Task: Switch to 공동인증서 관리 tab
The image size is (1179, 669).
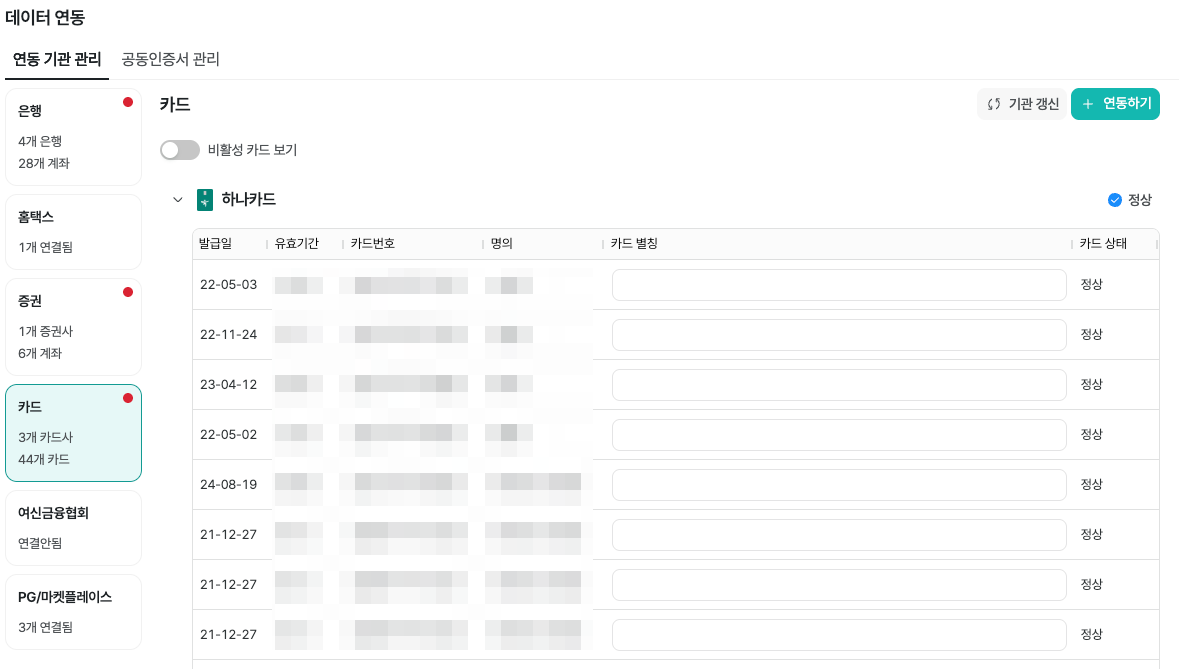Action: coord(170,59)
